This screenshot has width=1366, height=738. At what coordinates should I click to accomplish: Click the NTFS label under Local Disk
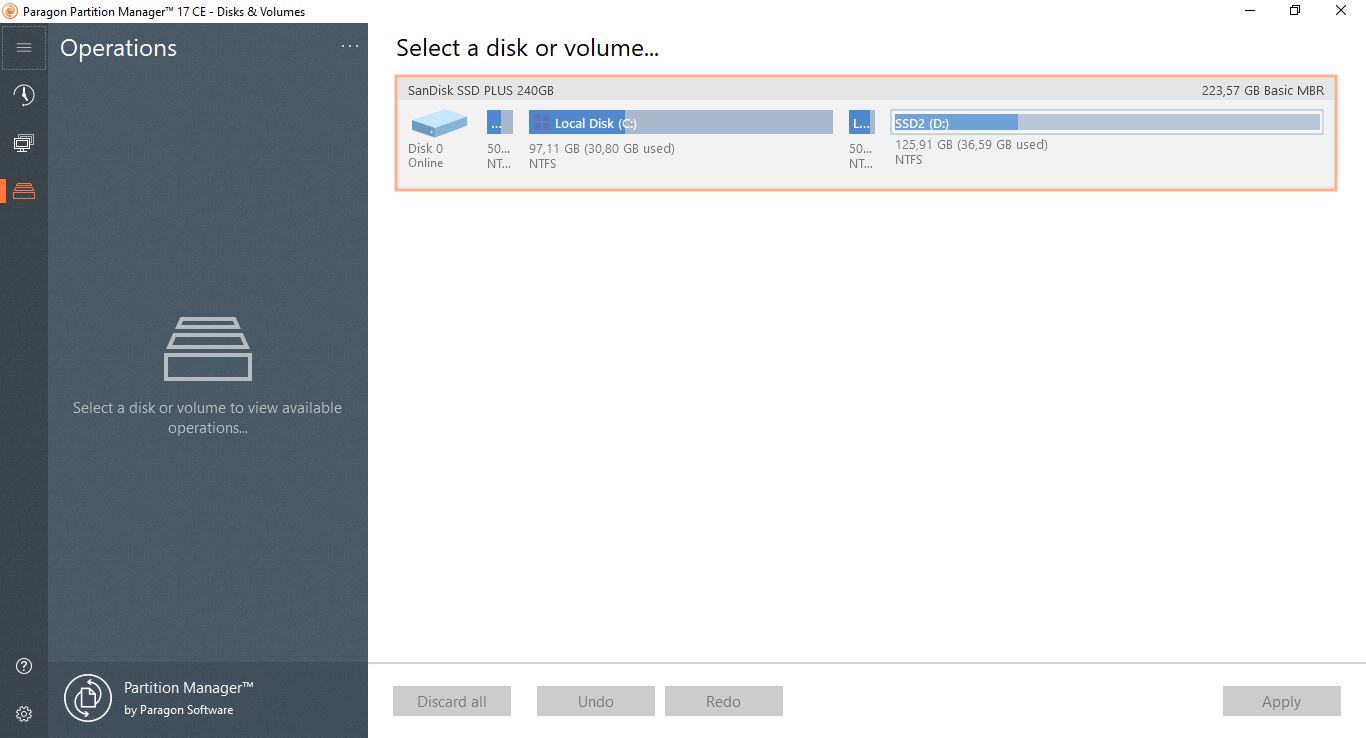click(x=542, y=163)
